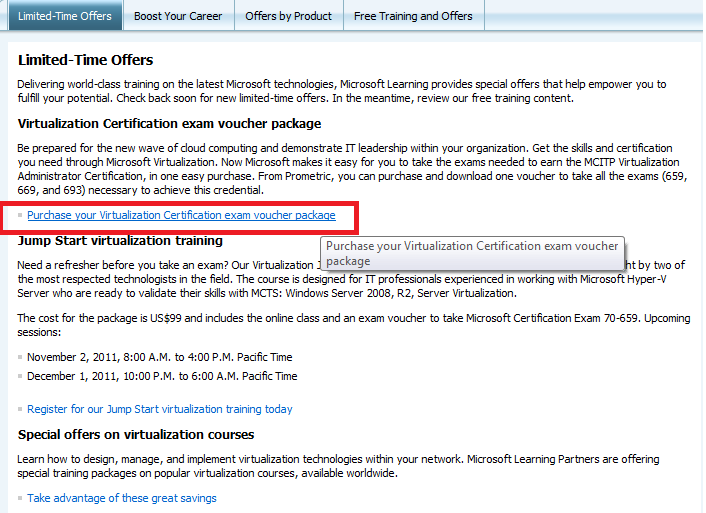Select the November 2, 2011 session line
706x513 pixels.
pos(160,357)
